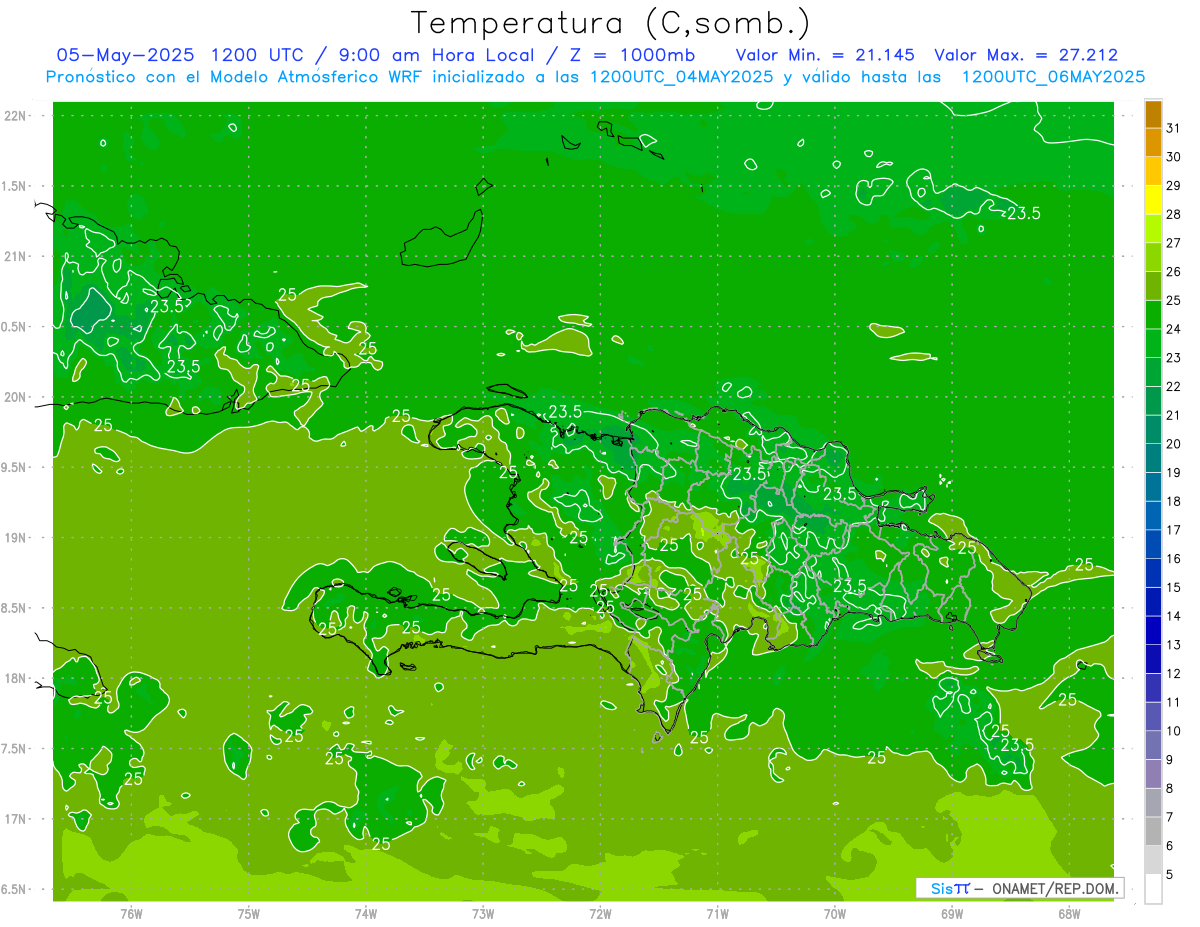1200x927 pixels.
Task: Click the "20N" latitude axis label
Action: (16, 397)
